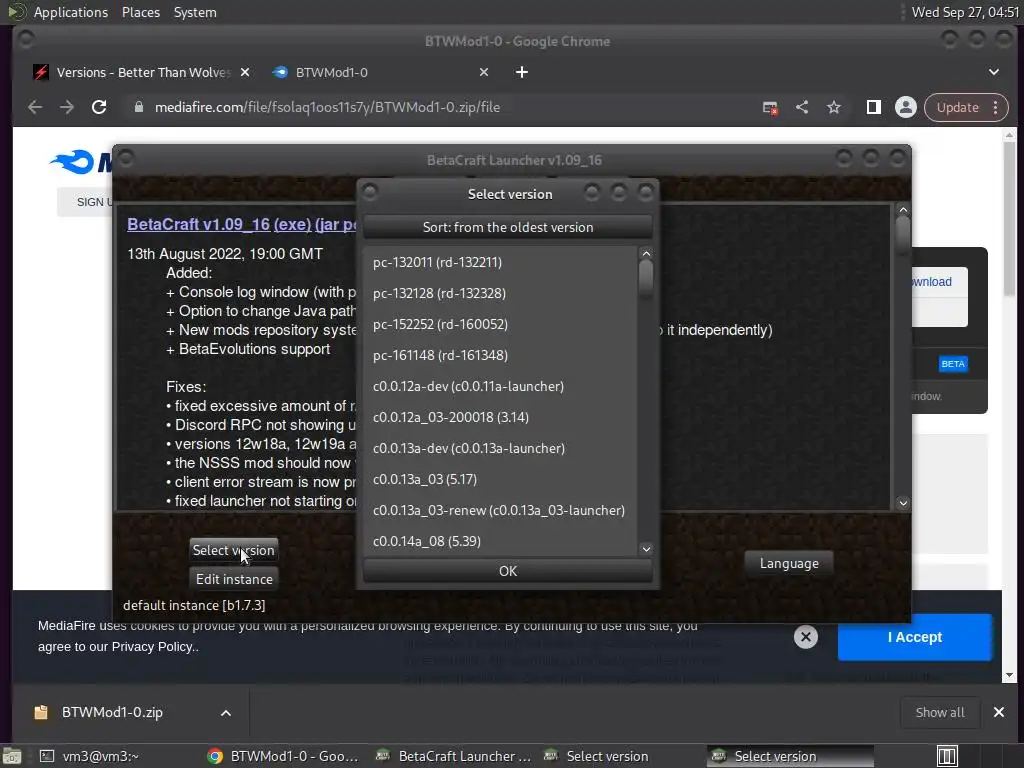The height and width of the screenshot is (768, 1024).
Task: Accept MediaFire cookies with I Accept
Action: (x=914, y=637)
